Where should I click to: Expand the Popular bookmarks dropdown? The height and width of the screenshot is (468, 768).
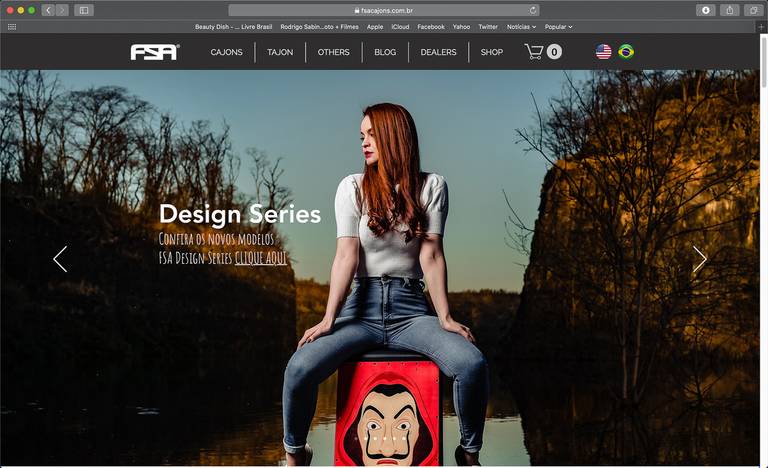558,27
